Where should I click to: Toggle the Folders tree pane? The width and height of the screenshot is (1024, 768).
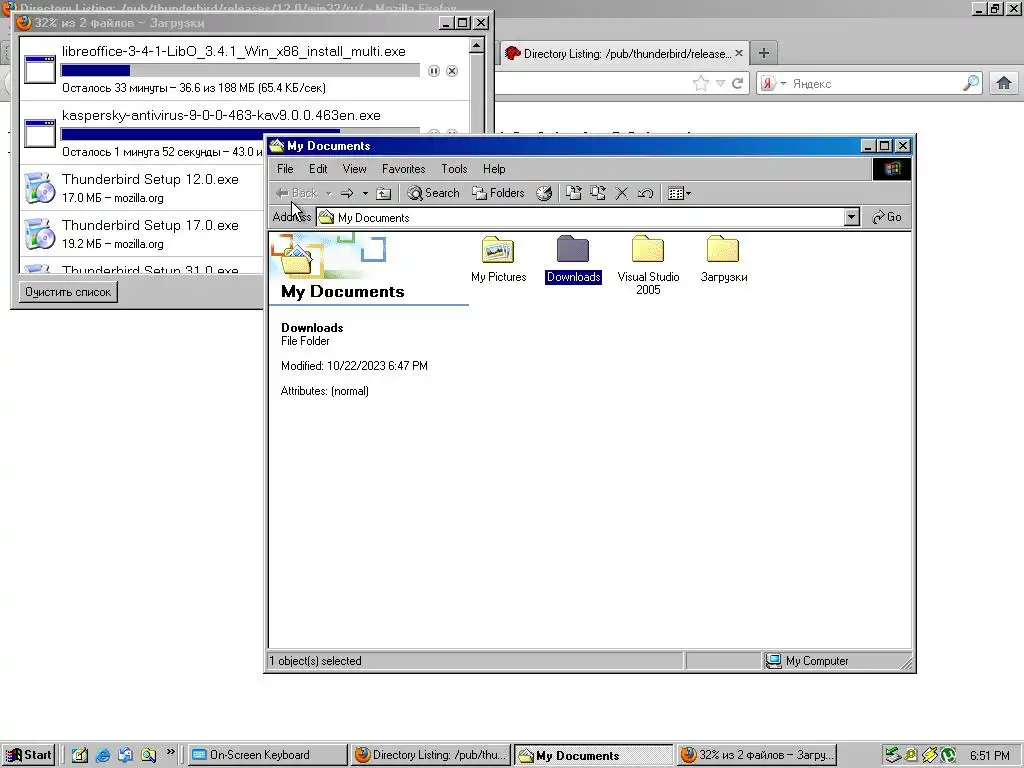(x=498, y=193)
